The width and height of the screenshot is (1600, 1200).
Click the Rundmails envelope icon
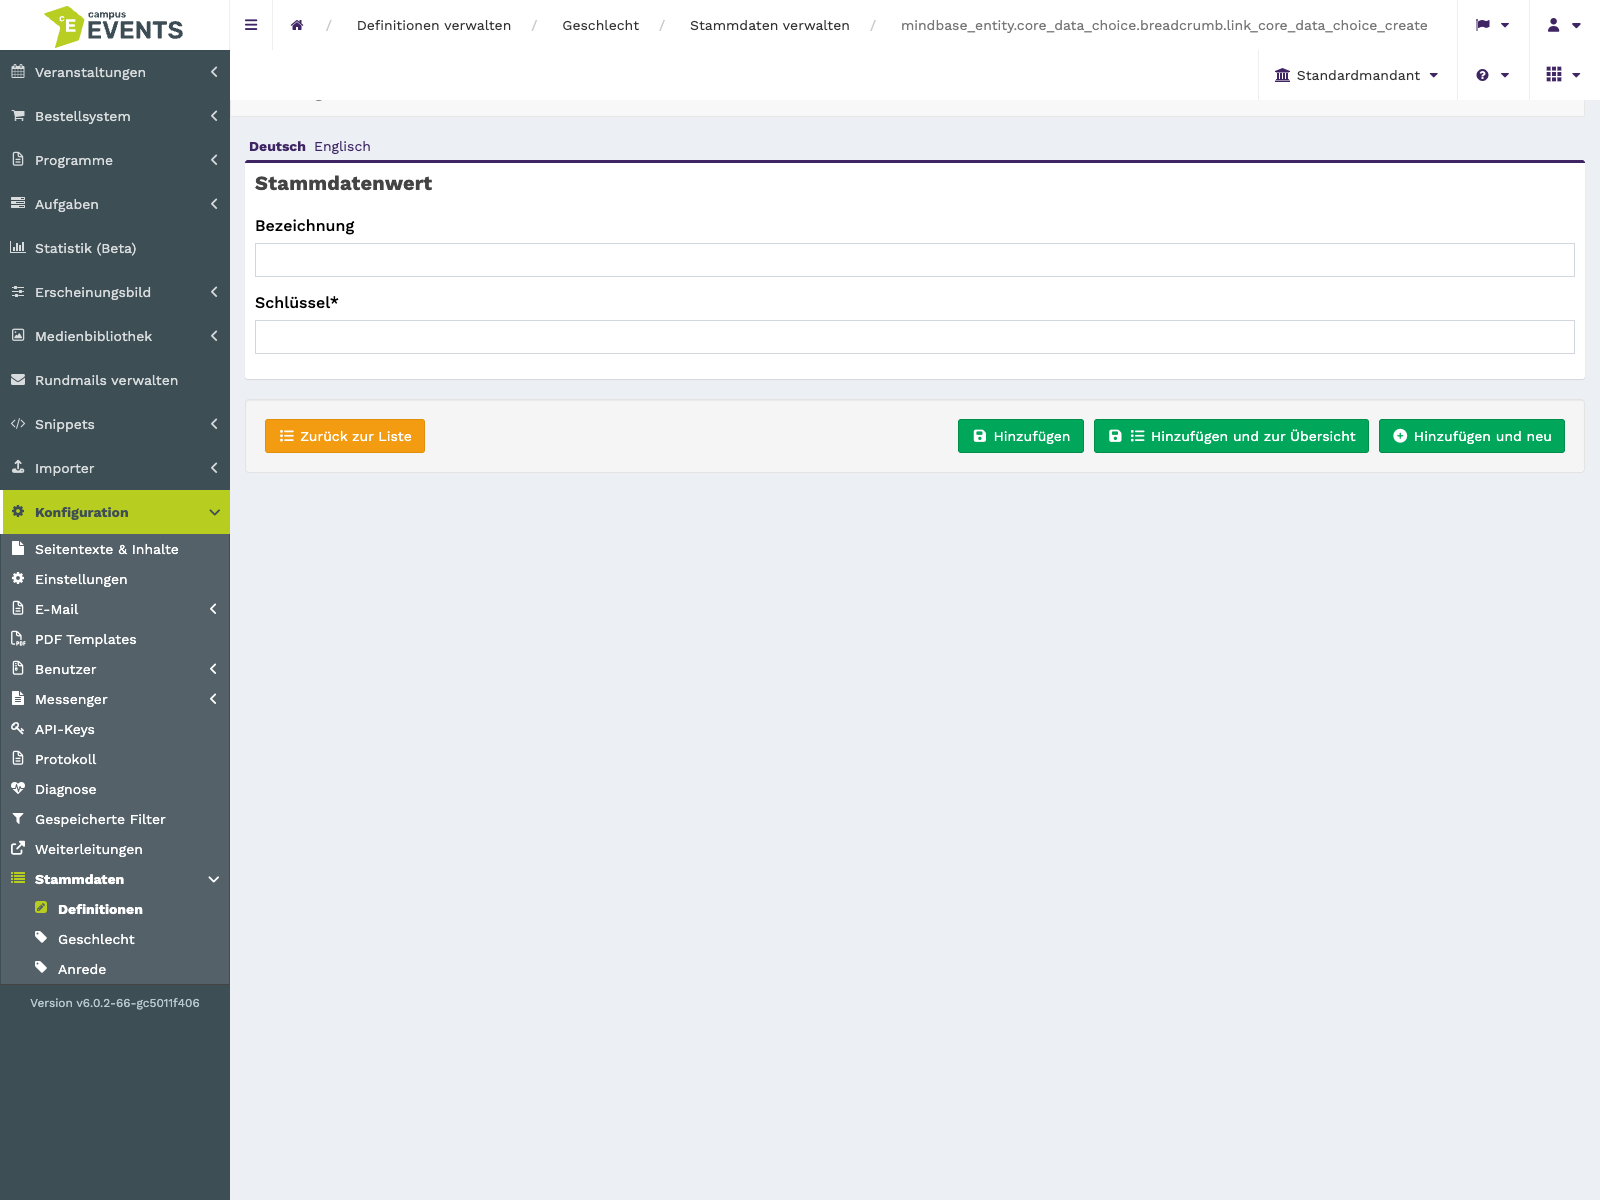click(18, 380)
